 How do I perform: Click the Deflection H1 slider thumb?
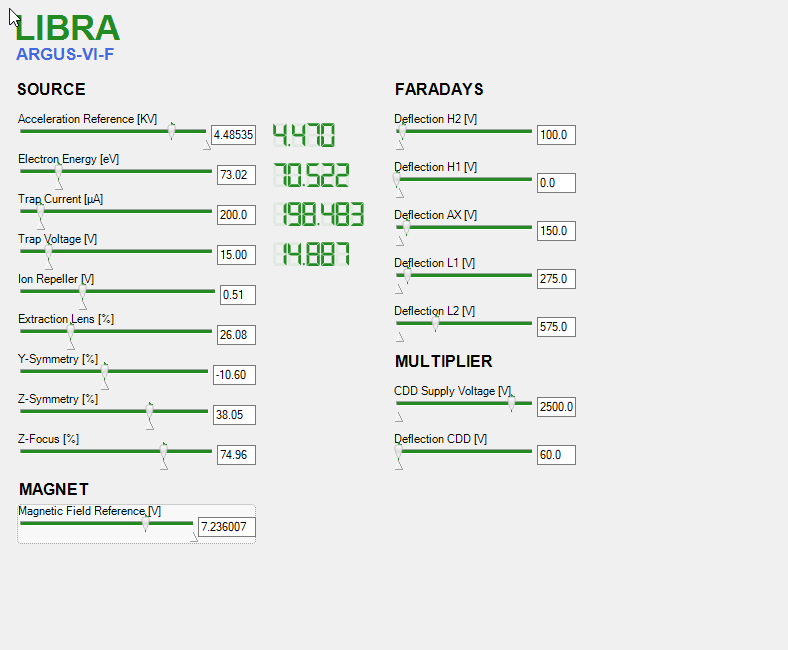(x=397, y=179)
